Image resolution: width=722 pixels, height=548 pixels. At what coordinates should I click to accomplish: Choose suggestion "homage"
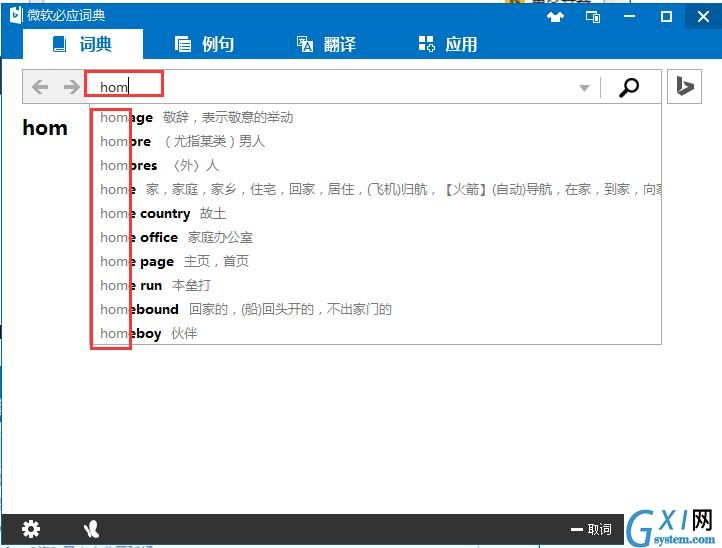[x=376, y=117]
